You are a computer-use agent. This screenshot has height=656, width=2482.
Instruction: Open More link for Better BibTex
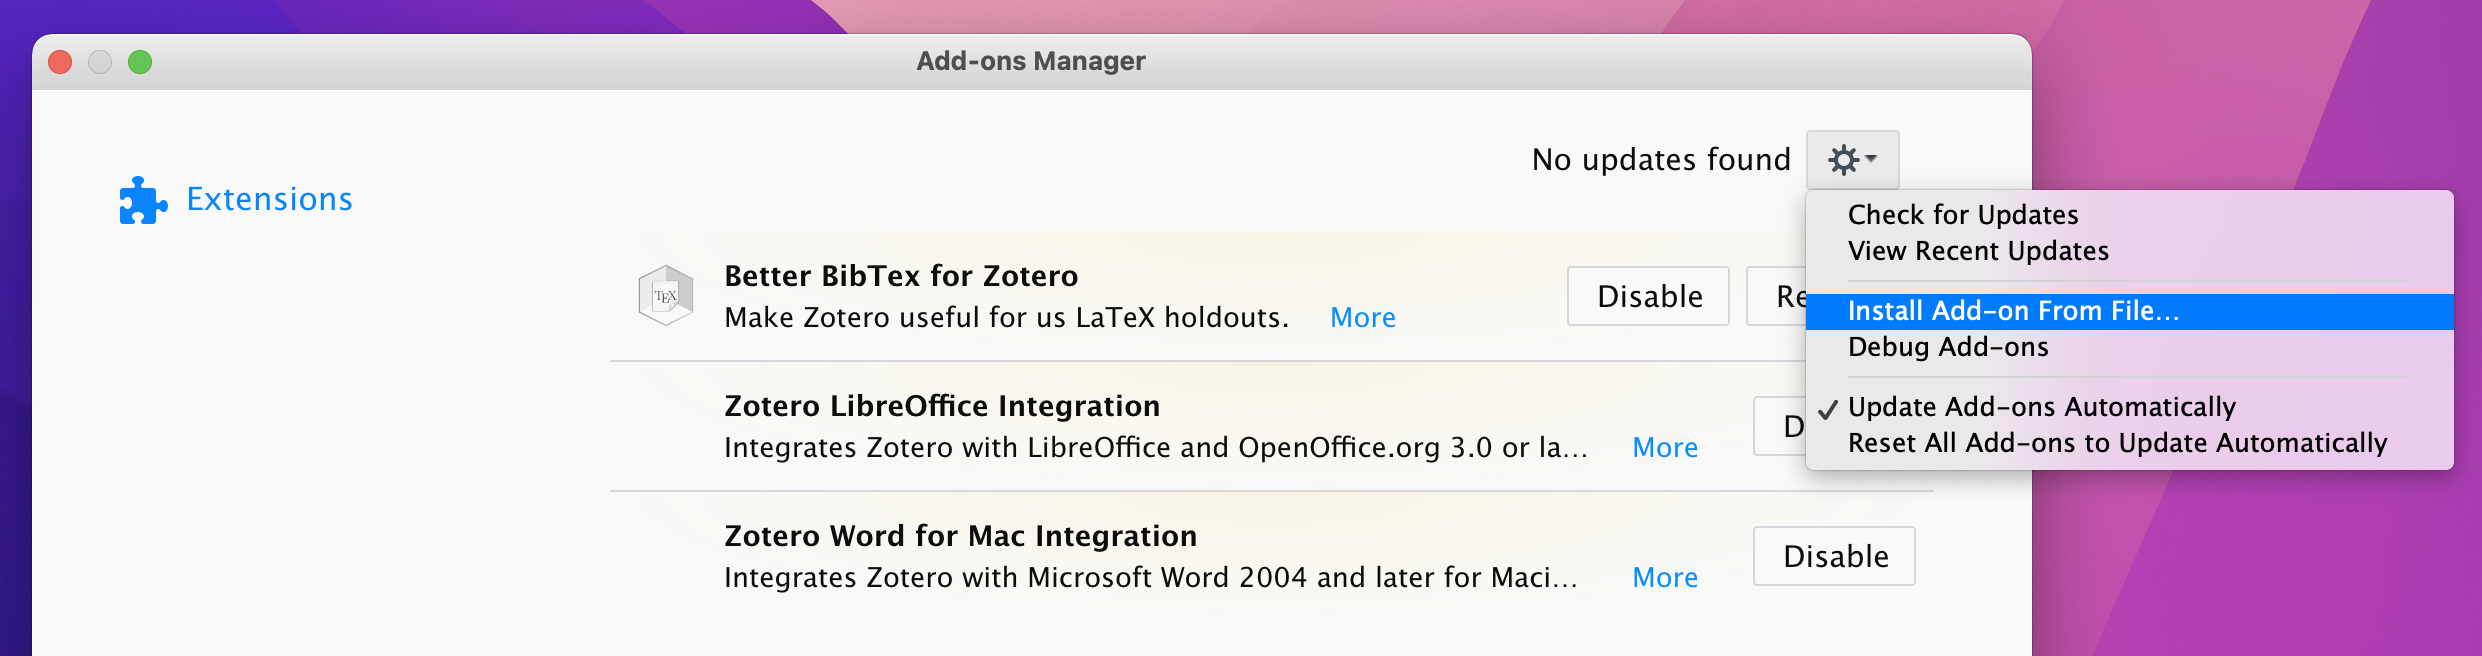pyautogui.click(x=1362, y=318)
